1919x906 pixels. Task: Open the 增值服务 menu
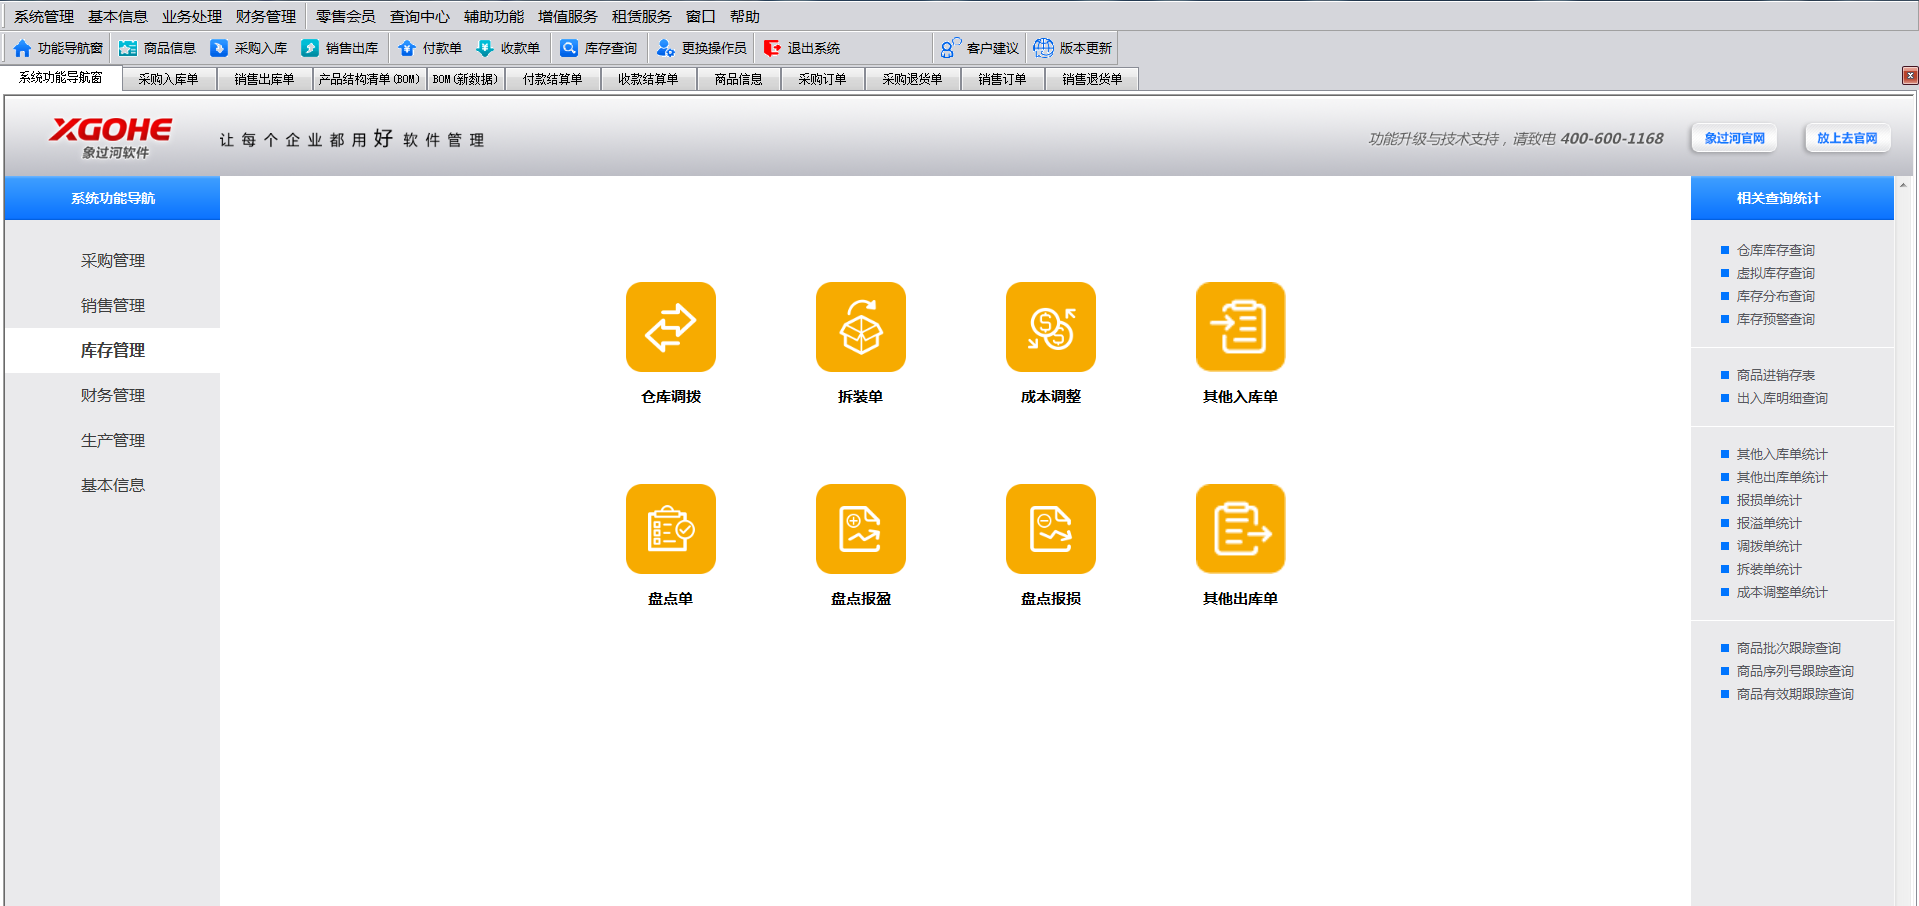[568, 16]
